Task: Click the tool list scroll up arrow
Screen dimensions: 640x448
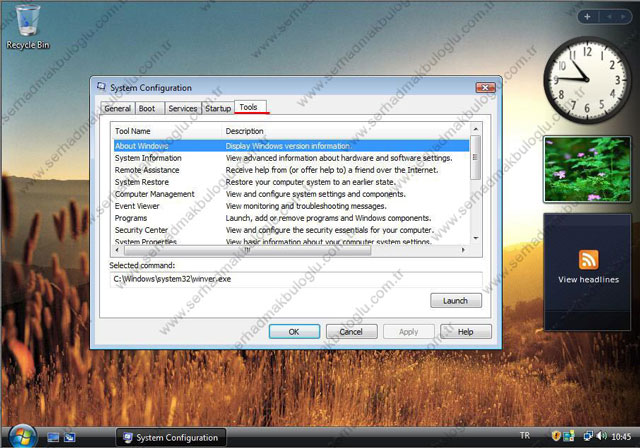Action: pos(476,129)
